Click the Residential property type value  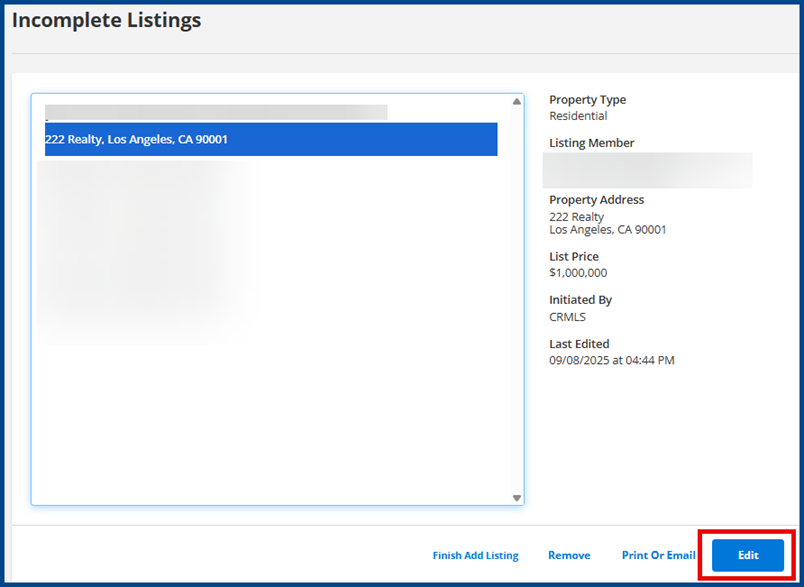pos(578,116)
